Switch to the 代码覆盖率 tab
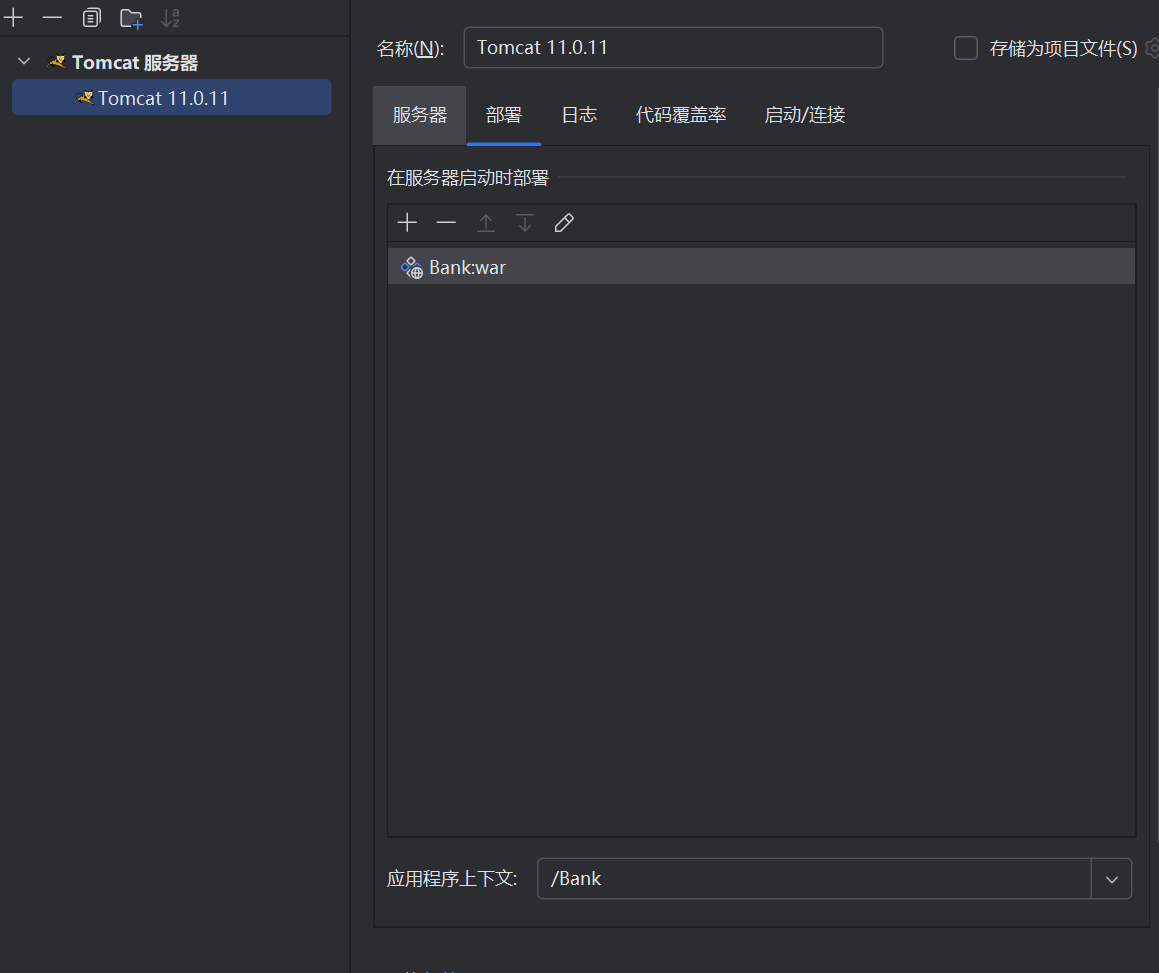The image size is (1159, 973). (681, 115)
